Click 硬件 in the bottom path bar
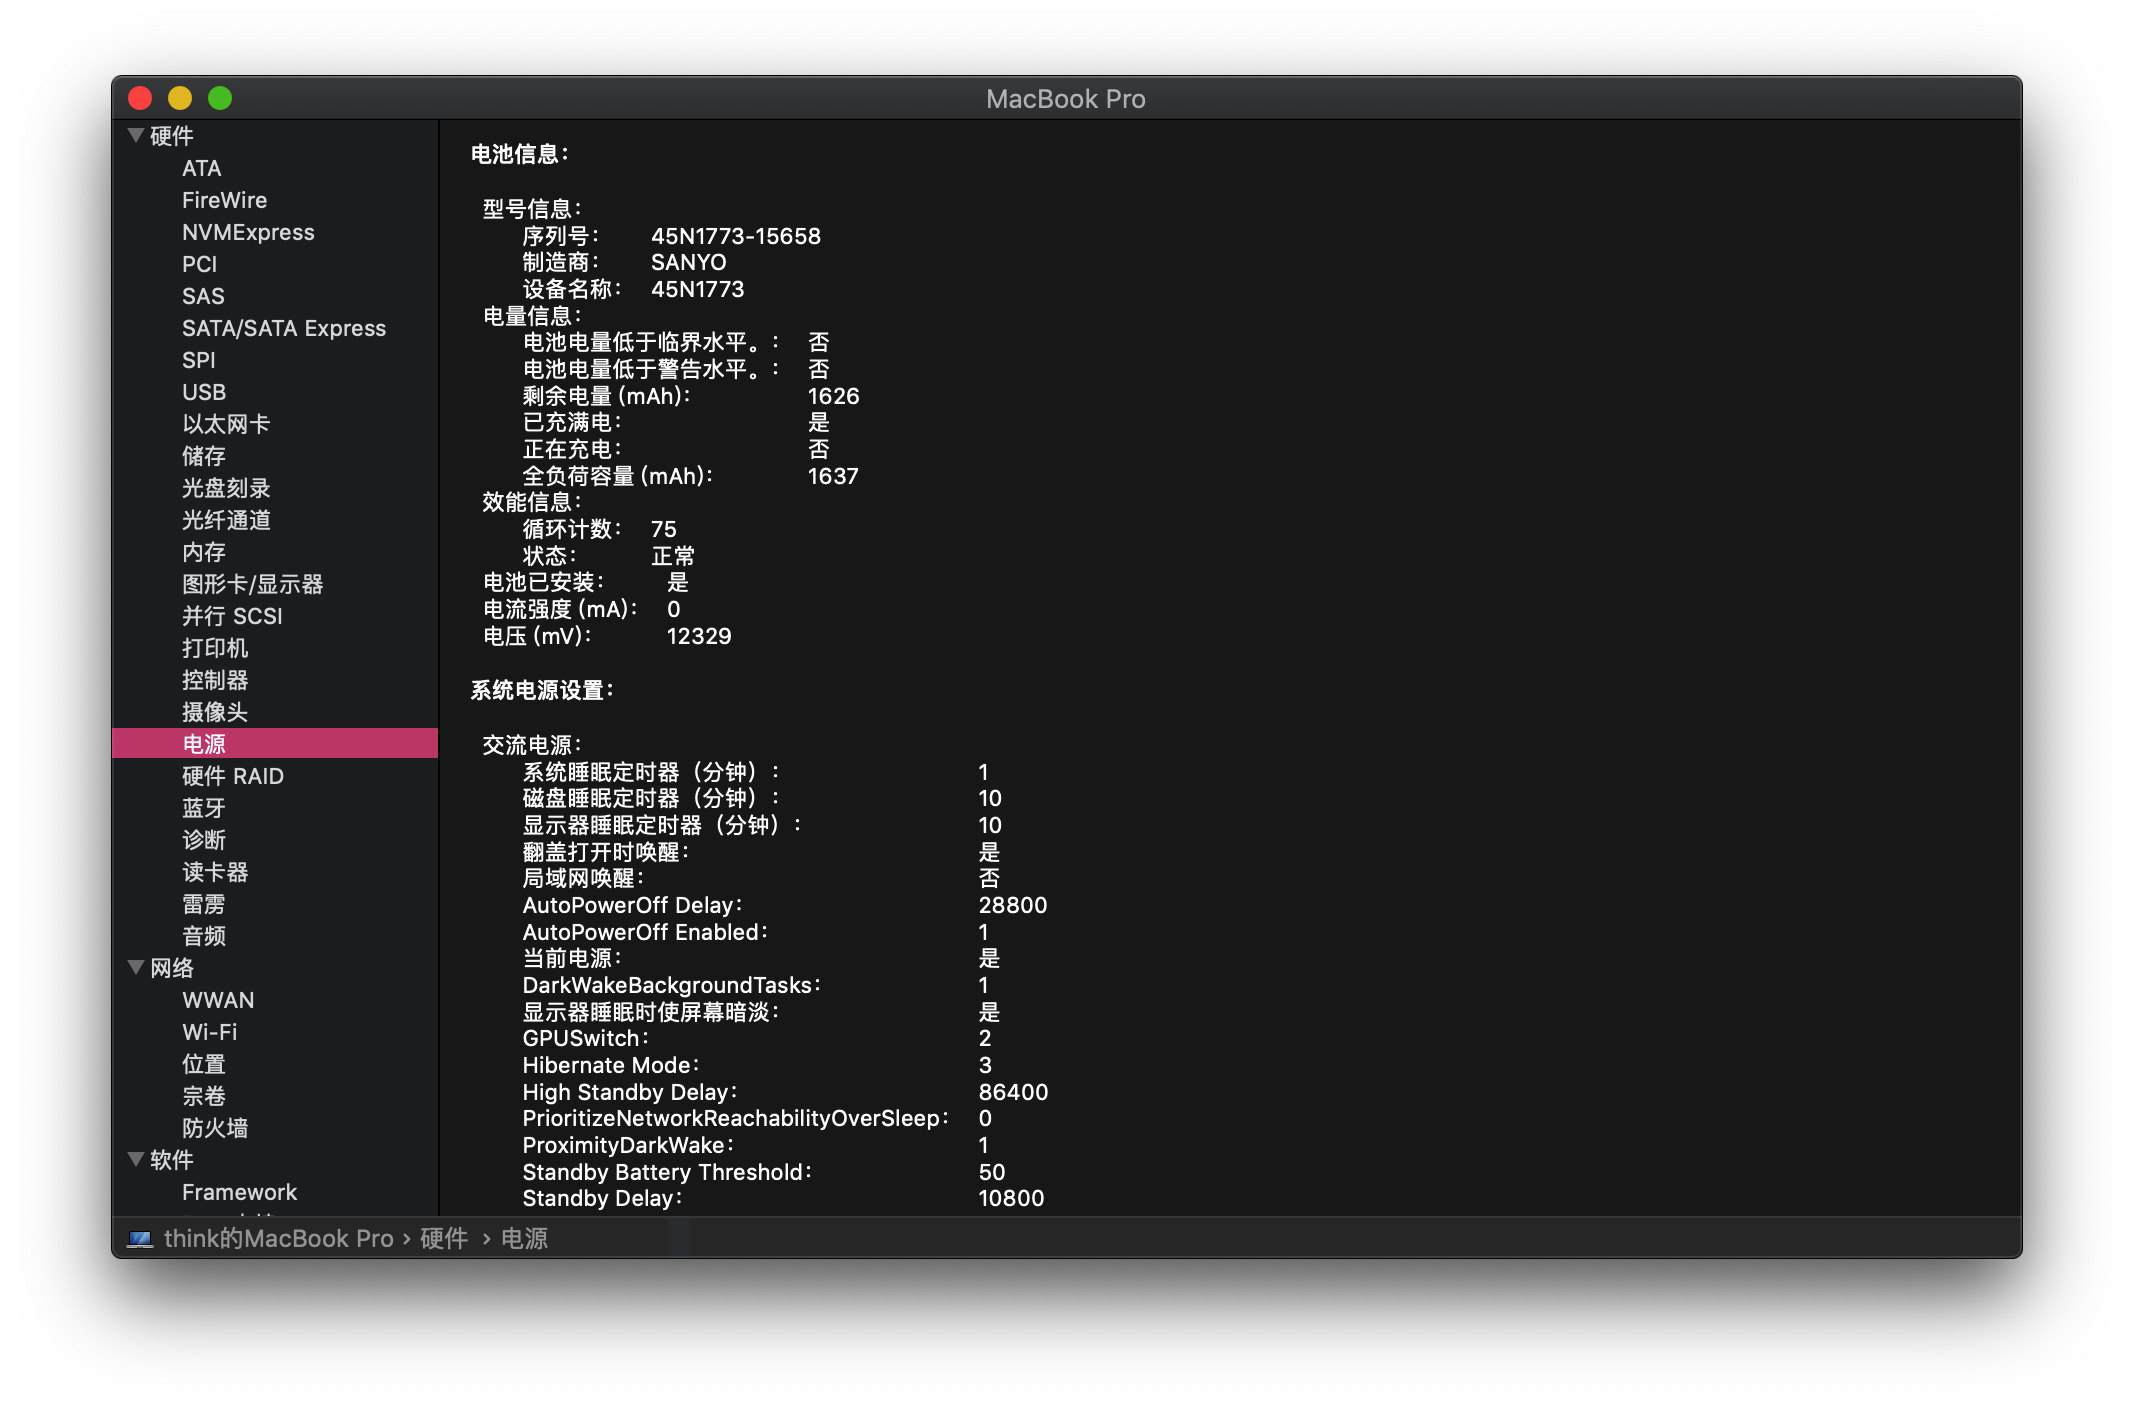2134x1406 pixels. click(x=444, y=1239)
